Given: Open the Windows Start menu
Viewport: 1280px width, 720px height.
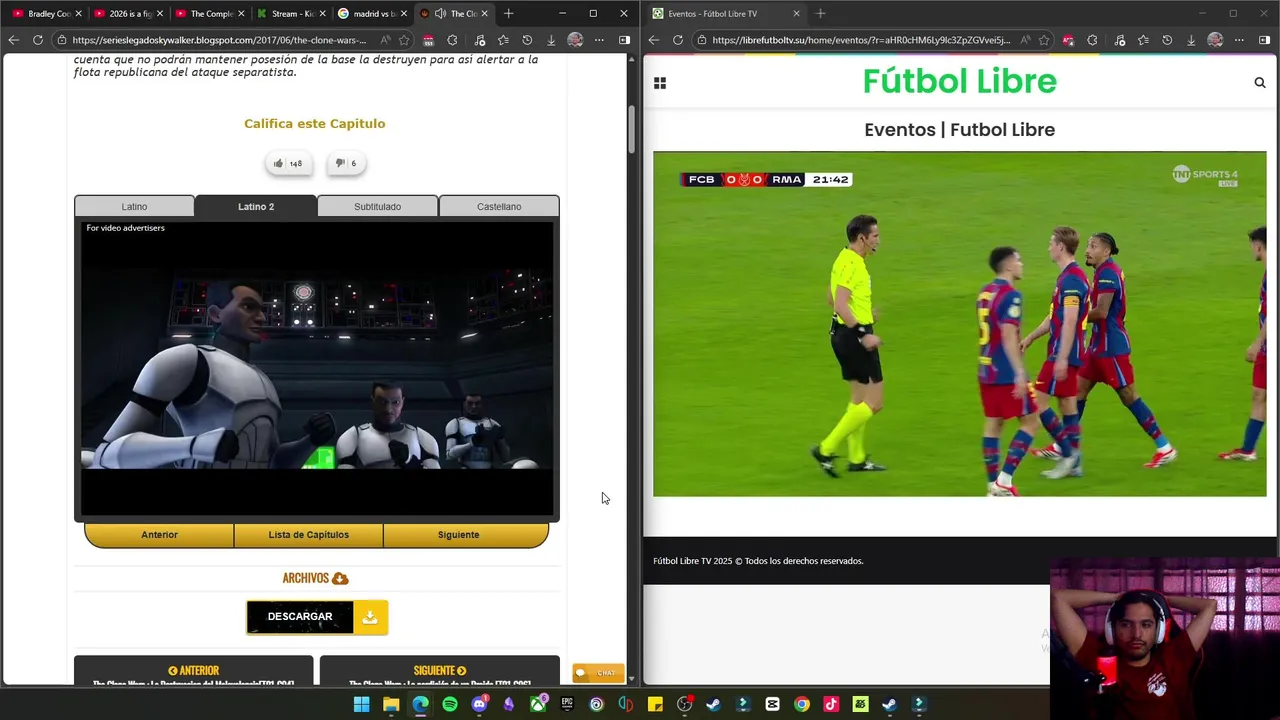Looking at the screenshot, I should (361, 704).
